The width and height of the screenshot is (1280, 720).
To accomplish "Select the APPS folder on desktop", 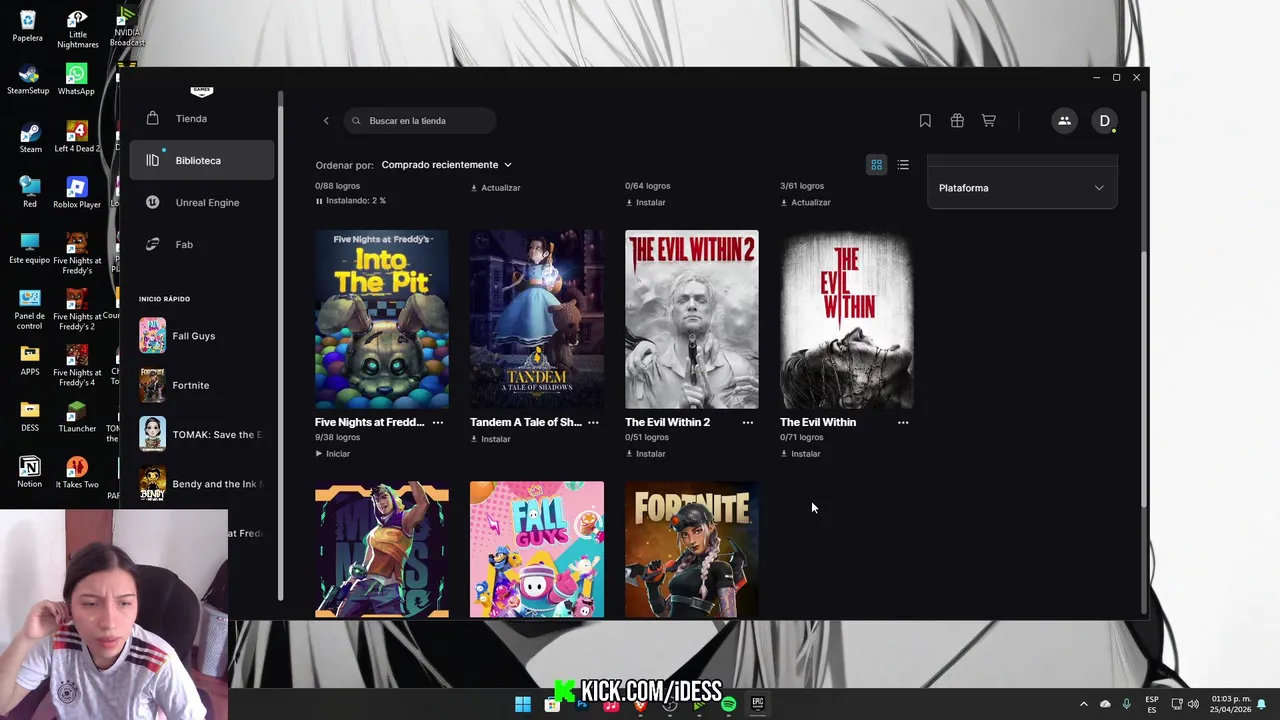I will tap(30, 361).
